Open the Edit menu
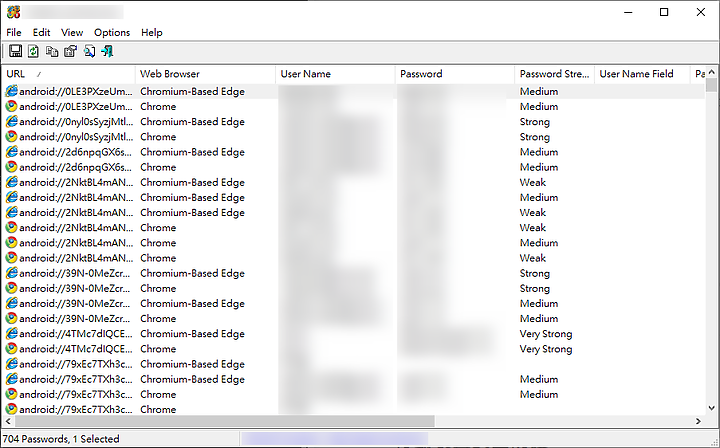 coord(41,33)
